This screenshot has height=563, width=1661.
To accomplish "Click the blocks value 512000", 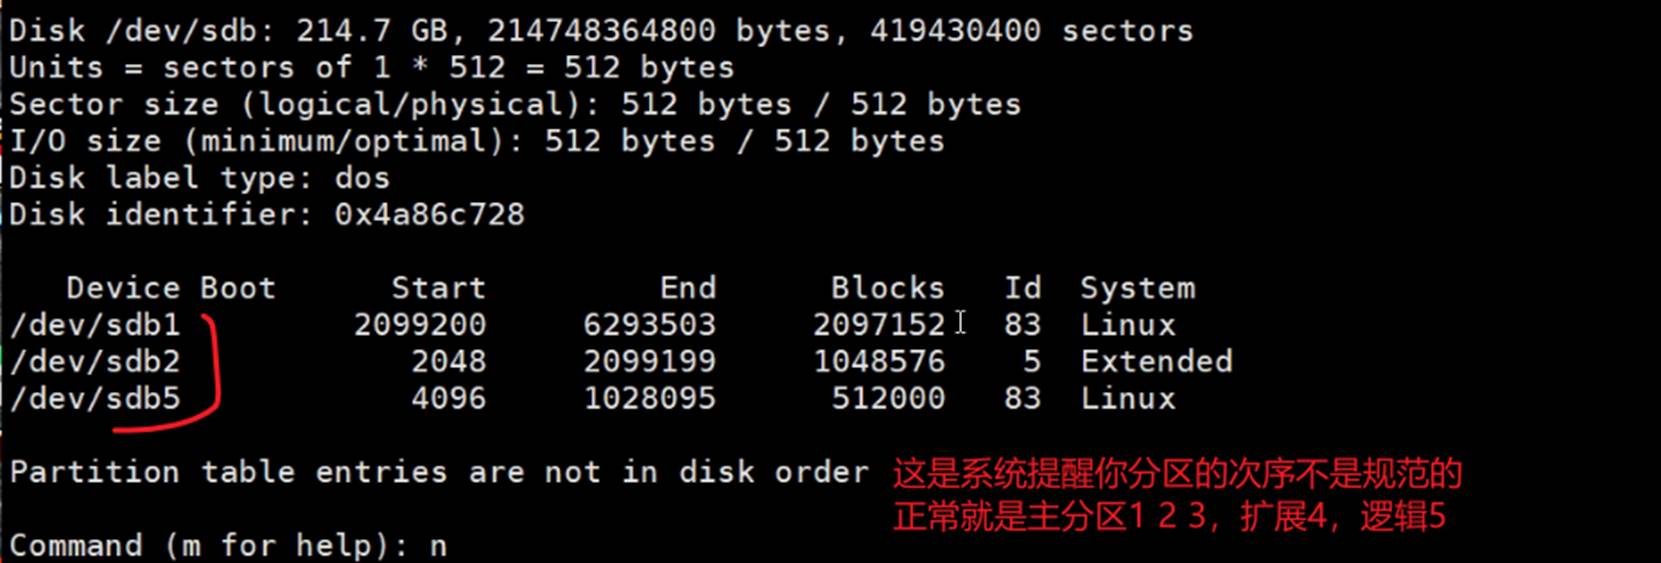I will (x=888, y=399).
